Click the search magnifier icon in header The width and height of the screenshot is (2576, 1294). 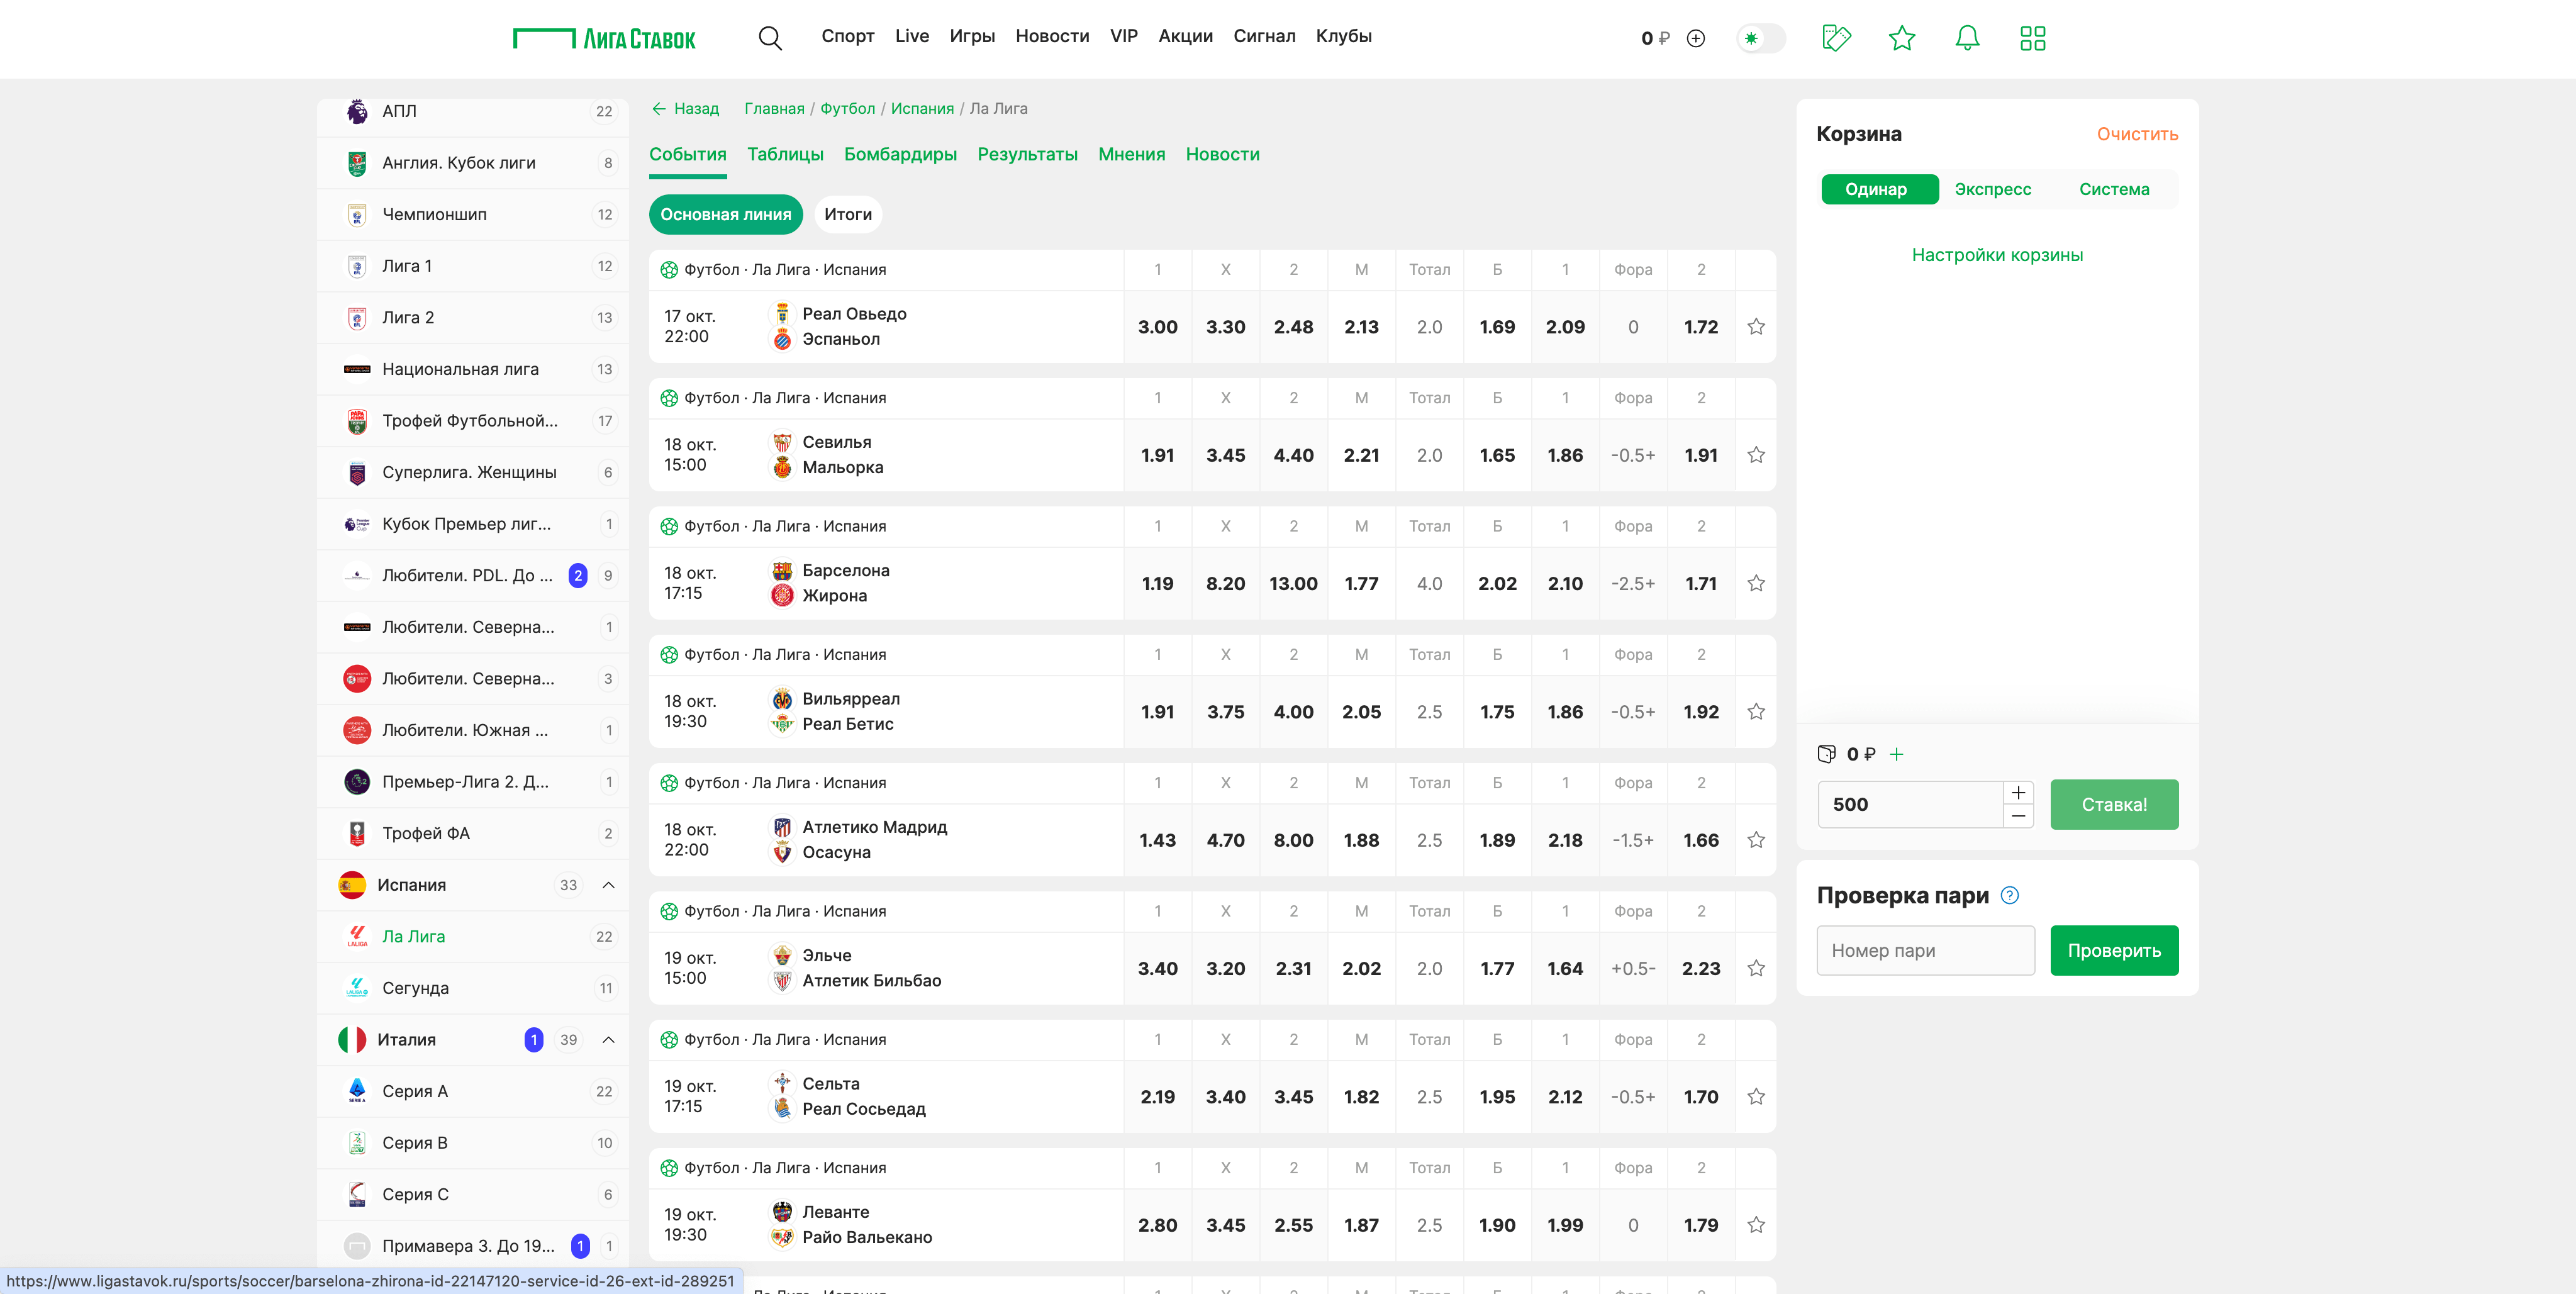tap(769, 38)
